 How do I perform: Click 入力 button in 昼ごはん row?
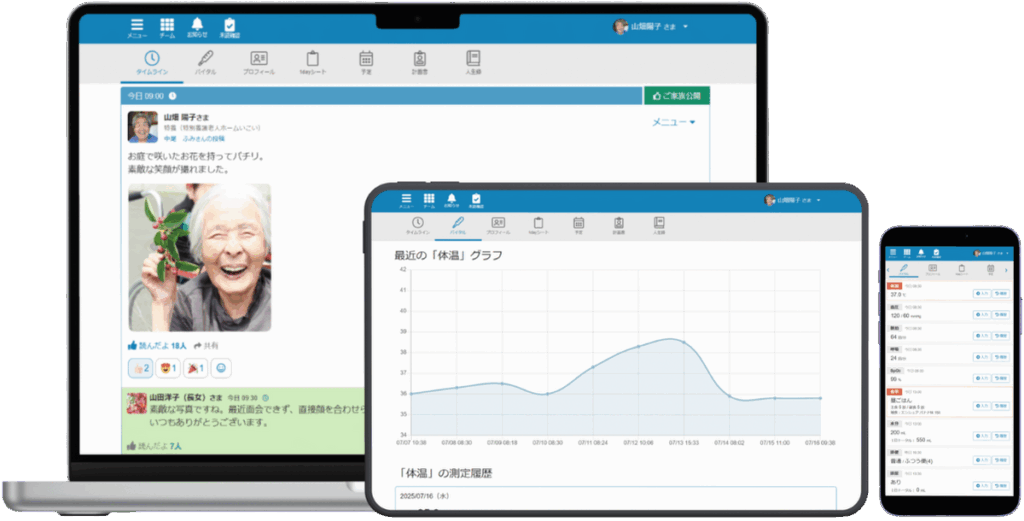[982, 405]
